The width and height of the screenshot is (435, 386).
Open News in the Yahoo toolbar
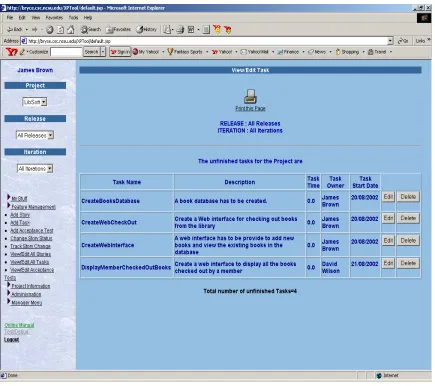pyautogui.click(x=317, y=52)
